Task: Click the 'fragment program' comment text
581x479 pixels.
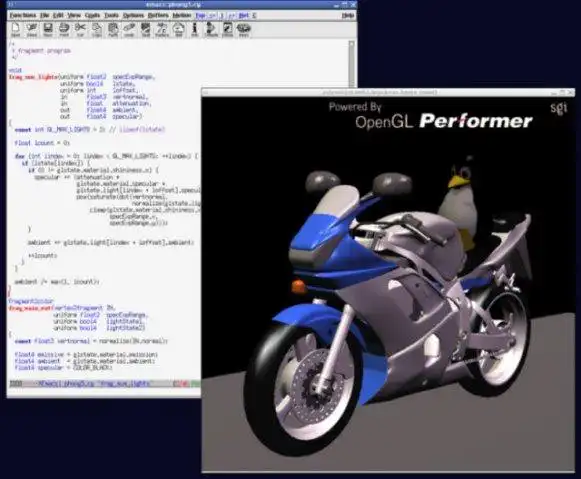Action: [44, 51]
